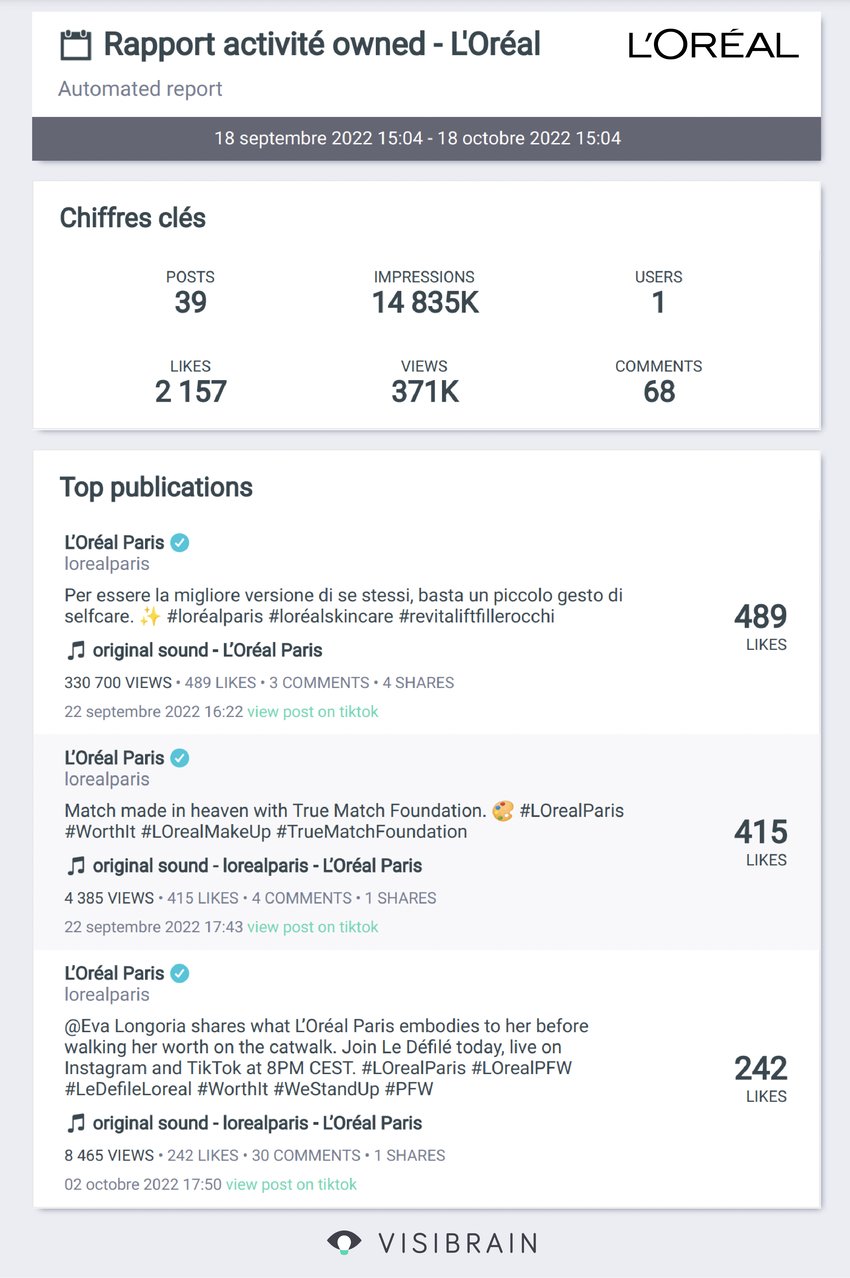This screenshot has height=1278, width=850.
Task: Click the IMPRESSIONS 14 835K figure
Action: [425, 292]
